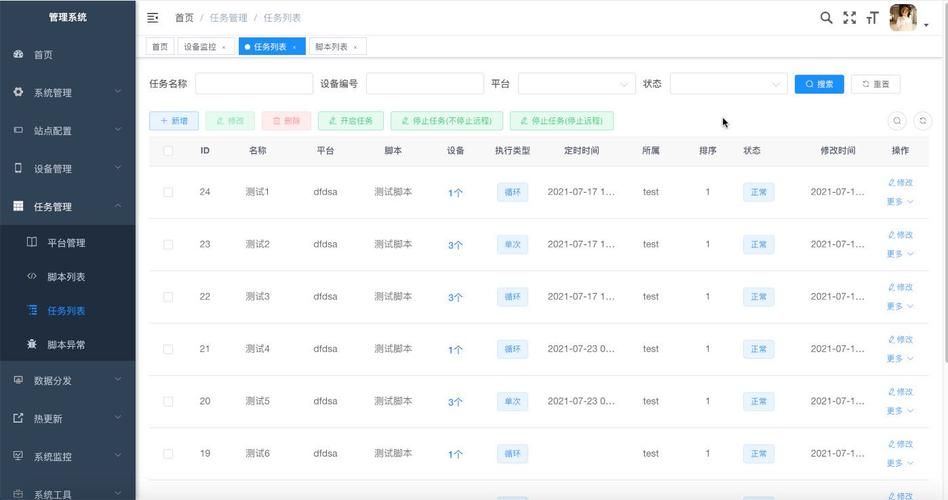
Task: Click into the 设备编号 input field
Action: tap(425, 84)
